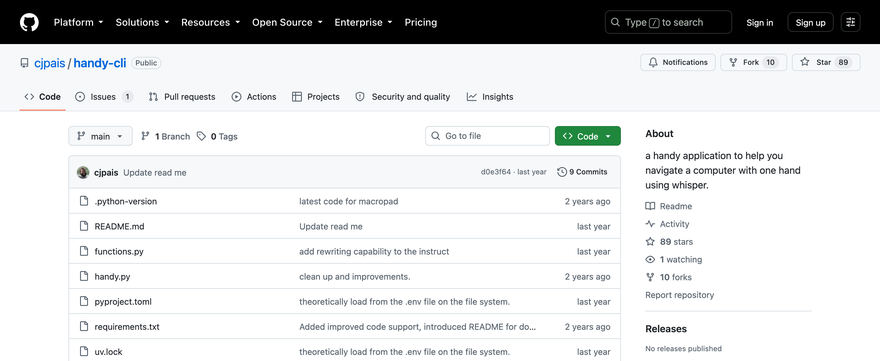The height and width of the screenshot is (361, 880).
Task: Click the star icon in Star button
Action: coord(805,62)
